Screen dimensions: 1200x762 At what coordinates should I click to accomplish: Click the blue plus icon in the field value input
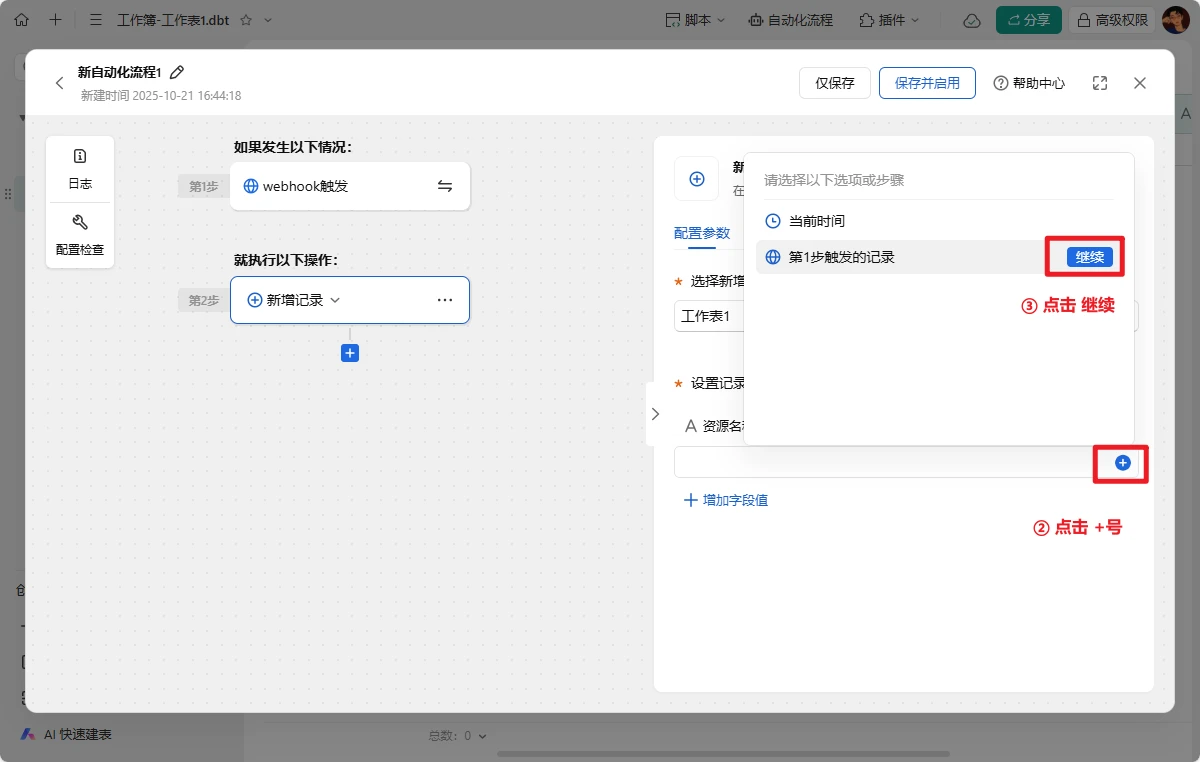pos(1122,463)
